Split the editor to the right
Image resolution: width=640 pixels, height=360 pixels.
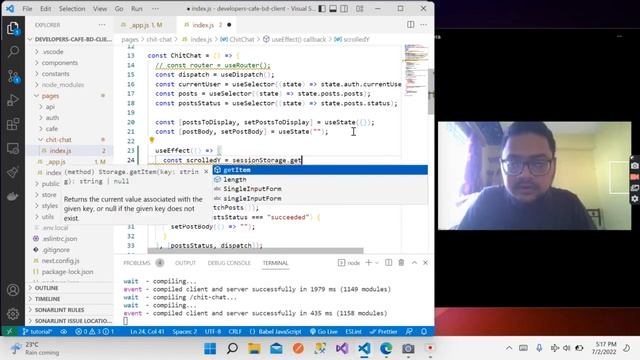[411, 25]
